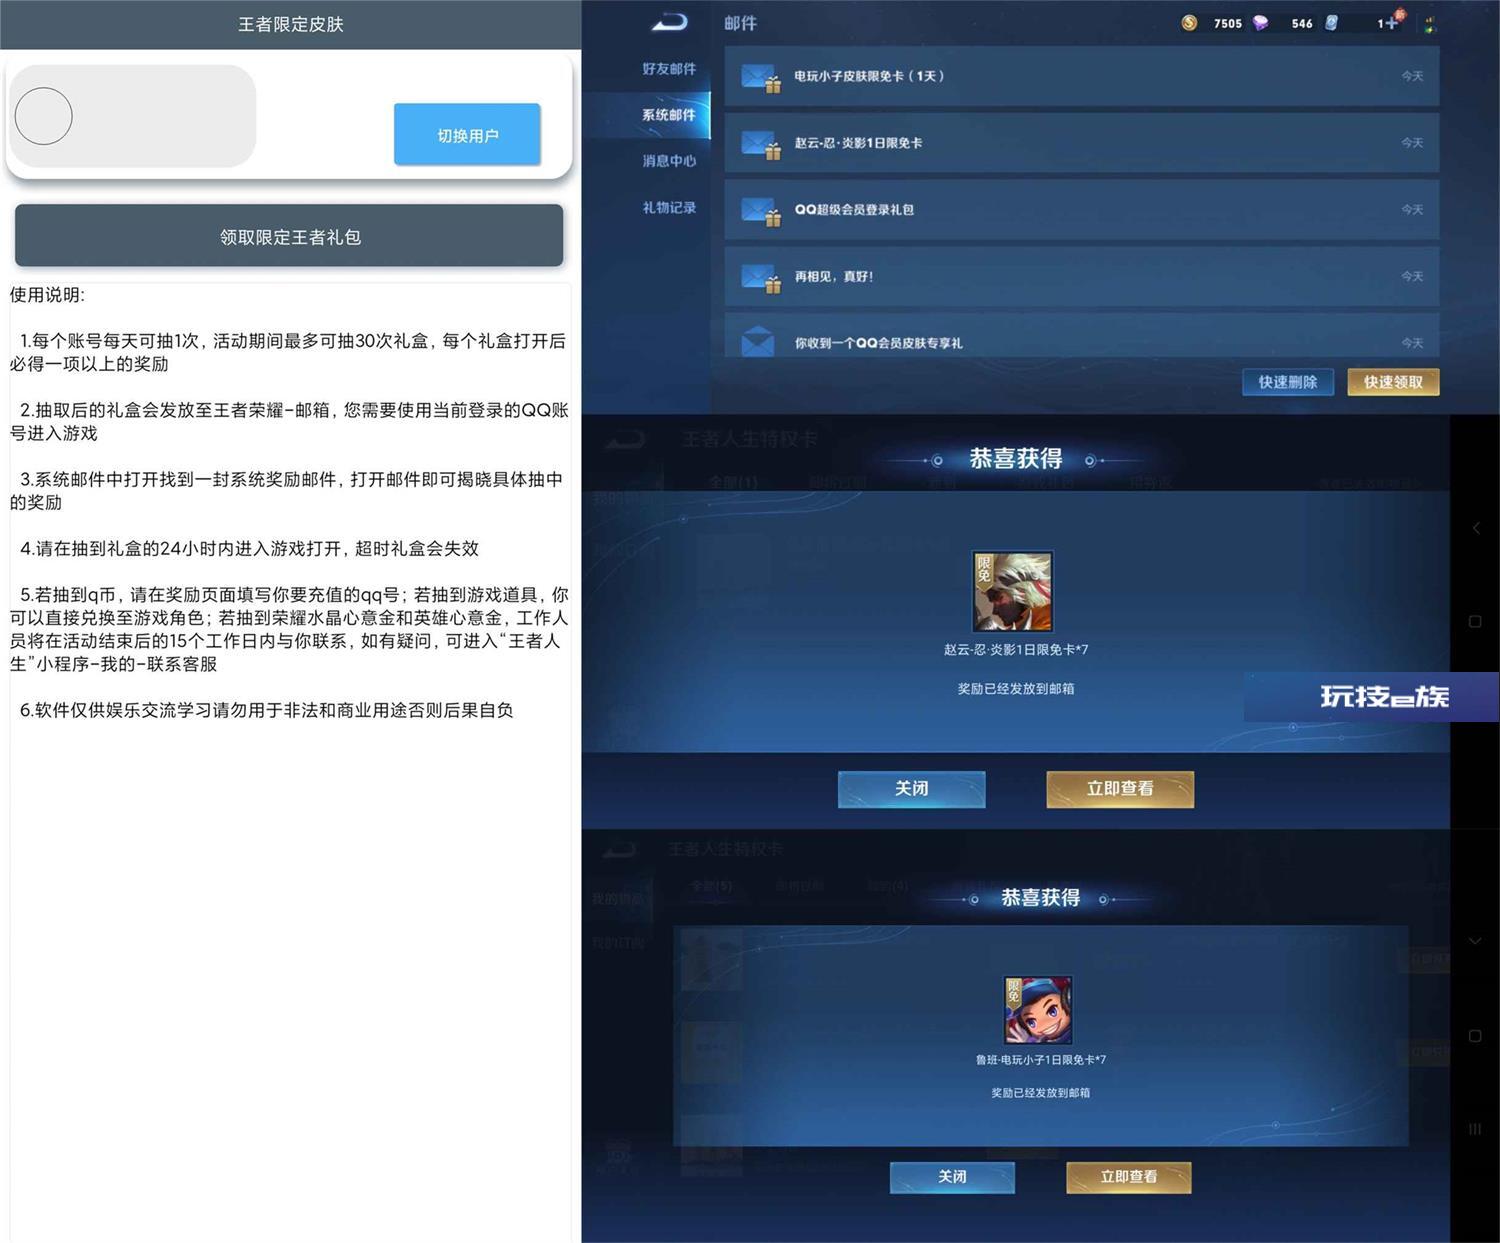The height and width of the screenshot is (1243, 1500).
Task: Click Android down chevron beside 鲁班 dialog
Action: point(1475,941)
